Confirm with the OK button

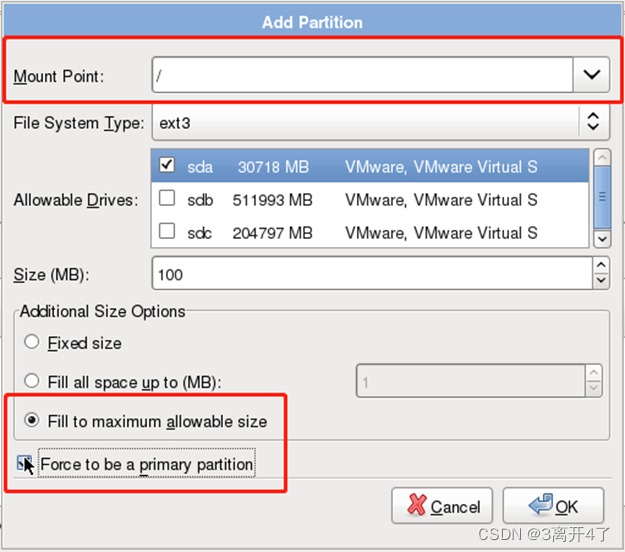click(553, 505)
